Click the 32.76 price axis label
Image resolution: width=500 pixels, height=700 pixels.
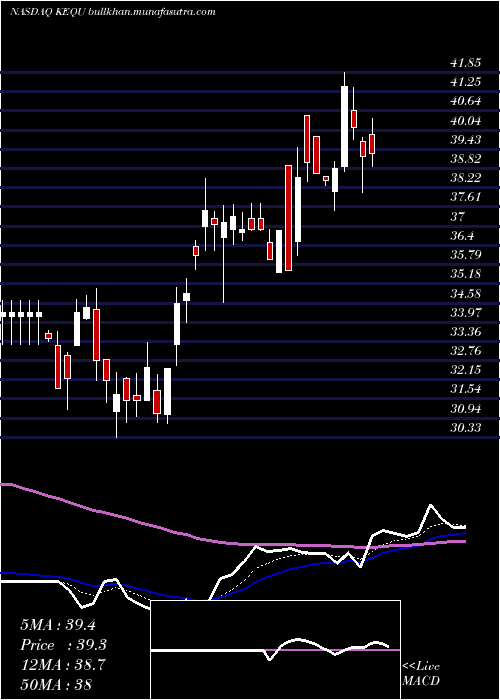[466, 351]
